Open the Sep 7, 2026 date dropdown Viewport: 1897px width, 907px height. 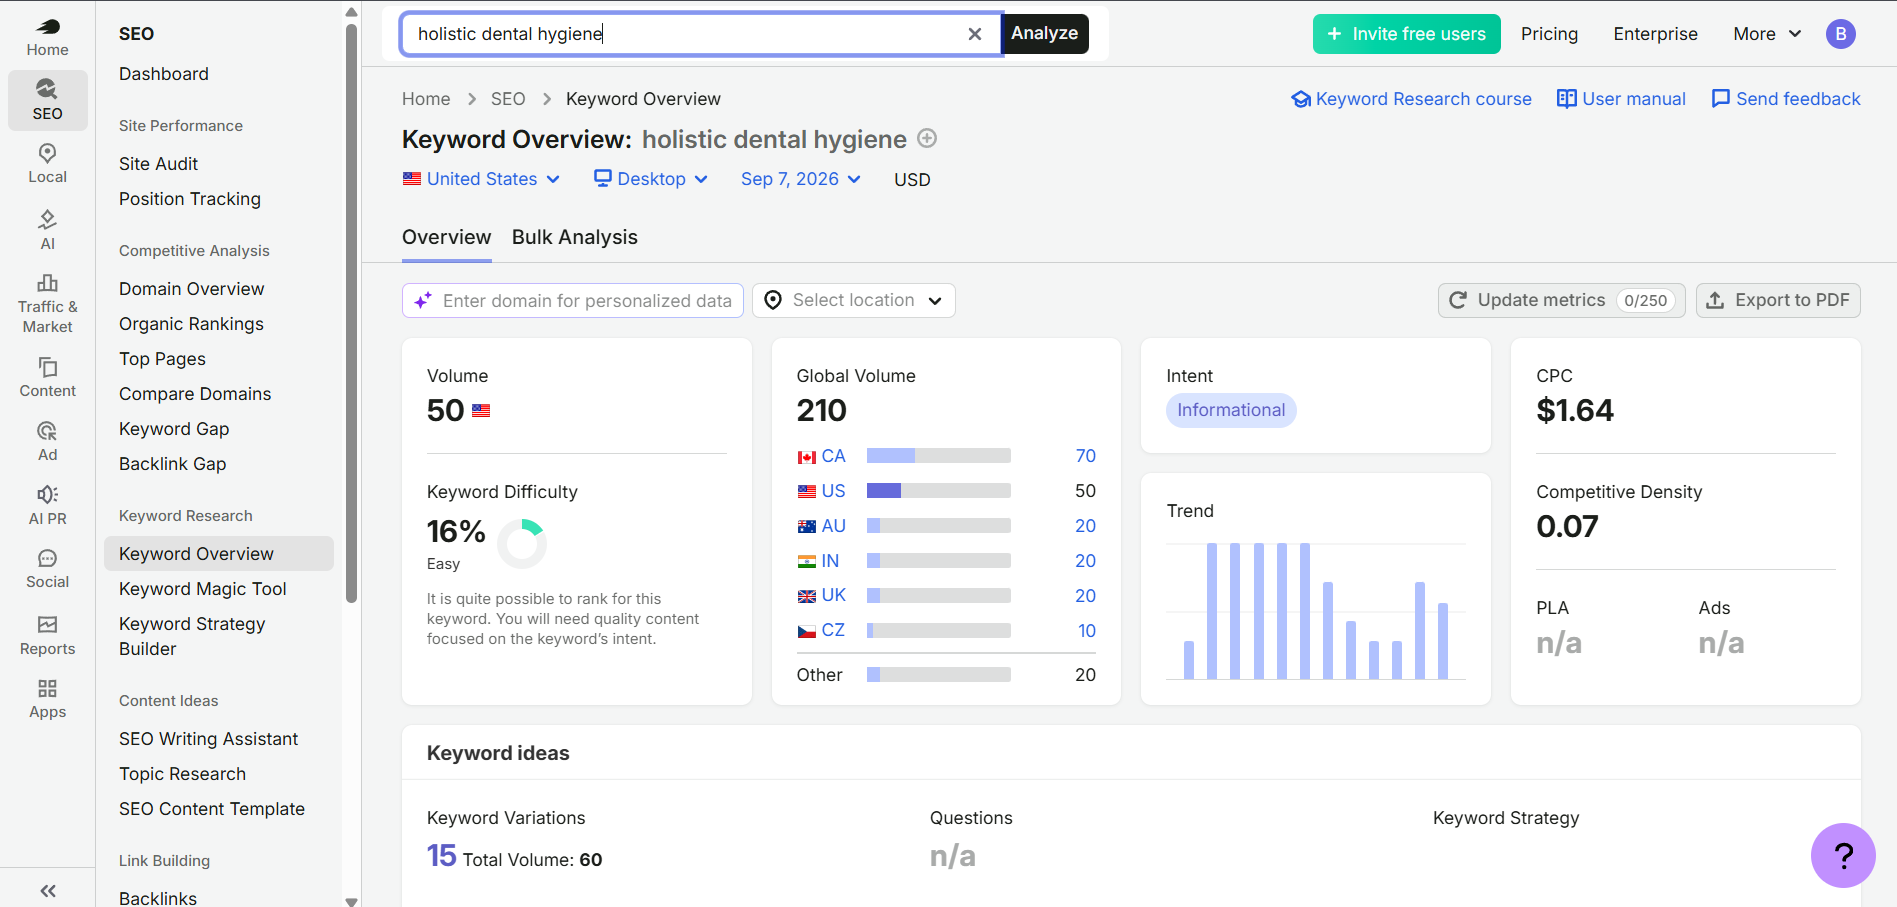pos(801,179)
